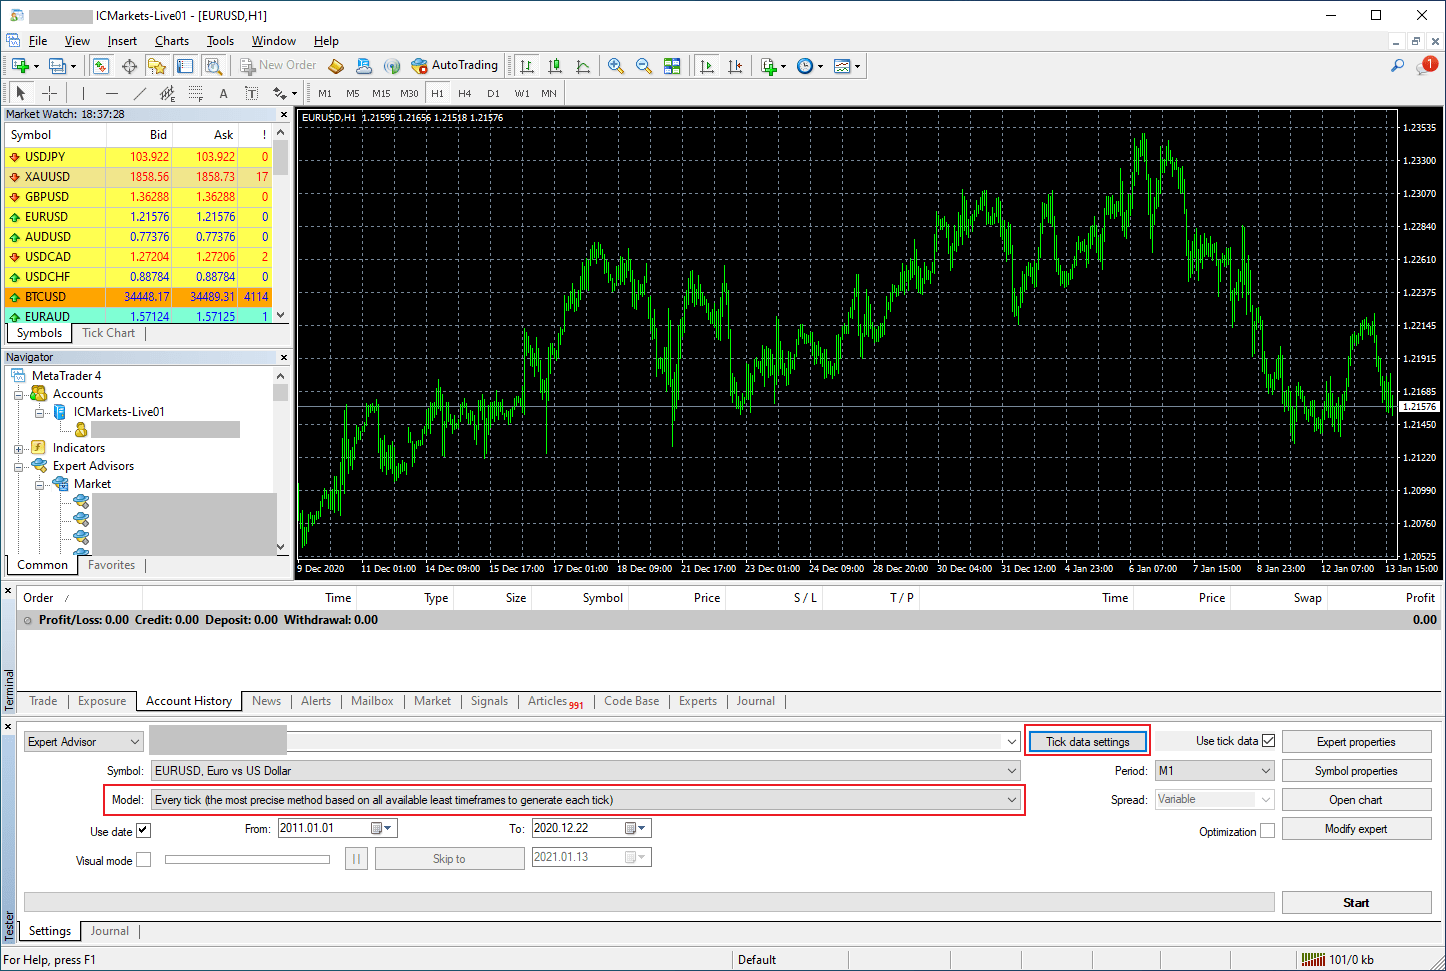Viewport: 1446px width, 971px height.
Task: Toggle the Strategy Tester icon
Action: click(213, 66)
